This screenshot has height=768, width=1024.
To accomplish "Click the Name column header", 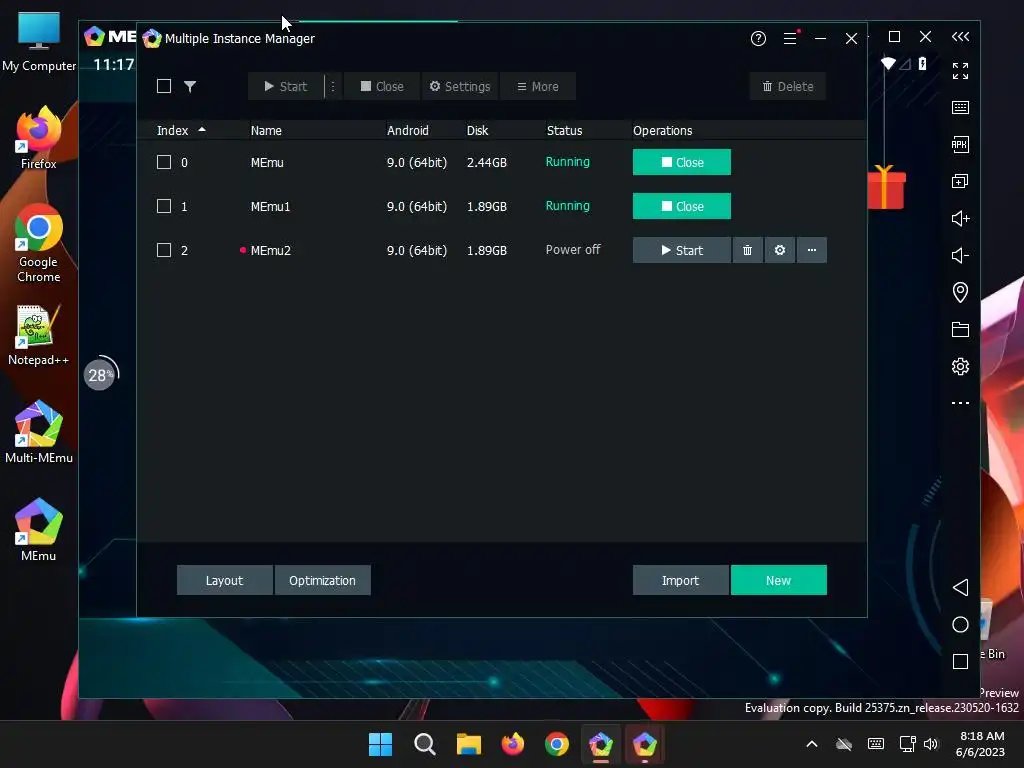I will coord(266,131).
